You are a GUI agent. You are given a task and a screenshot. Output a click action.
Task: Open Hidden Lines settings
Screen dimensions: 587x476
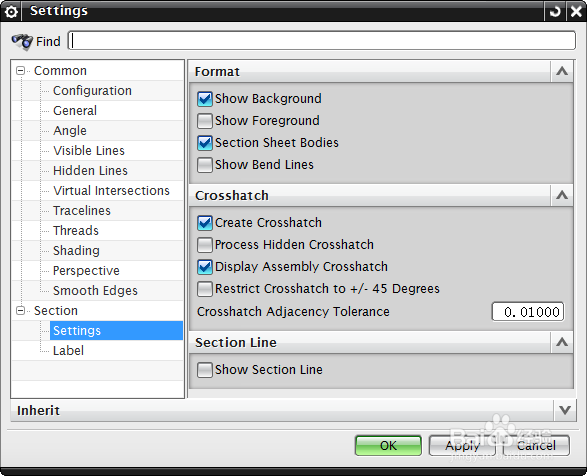click(90, 171)
